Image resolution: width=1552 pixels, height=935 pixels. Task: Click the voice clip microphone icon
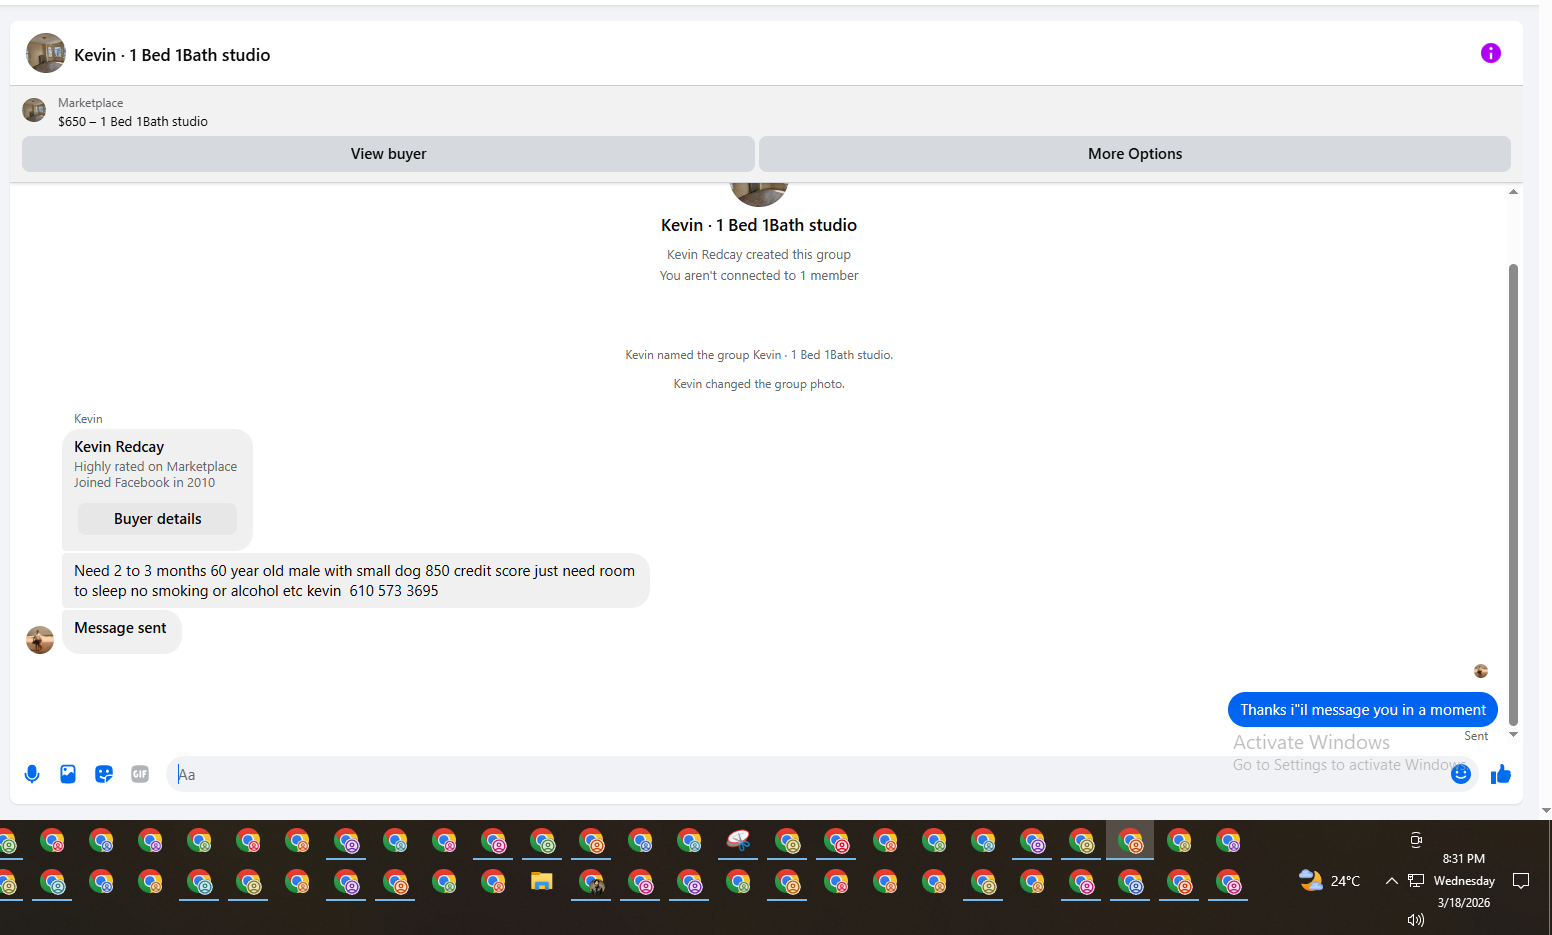tap(32, 774)
